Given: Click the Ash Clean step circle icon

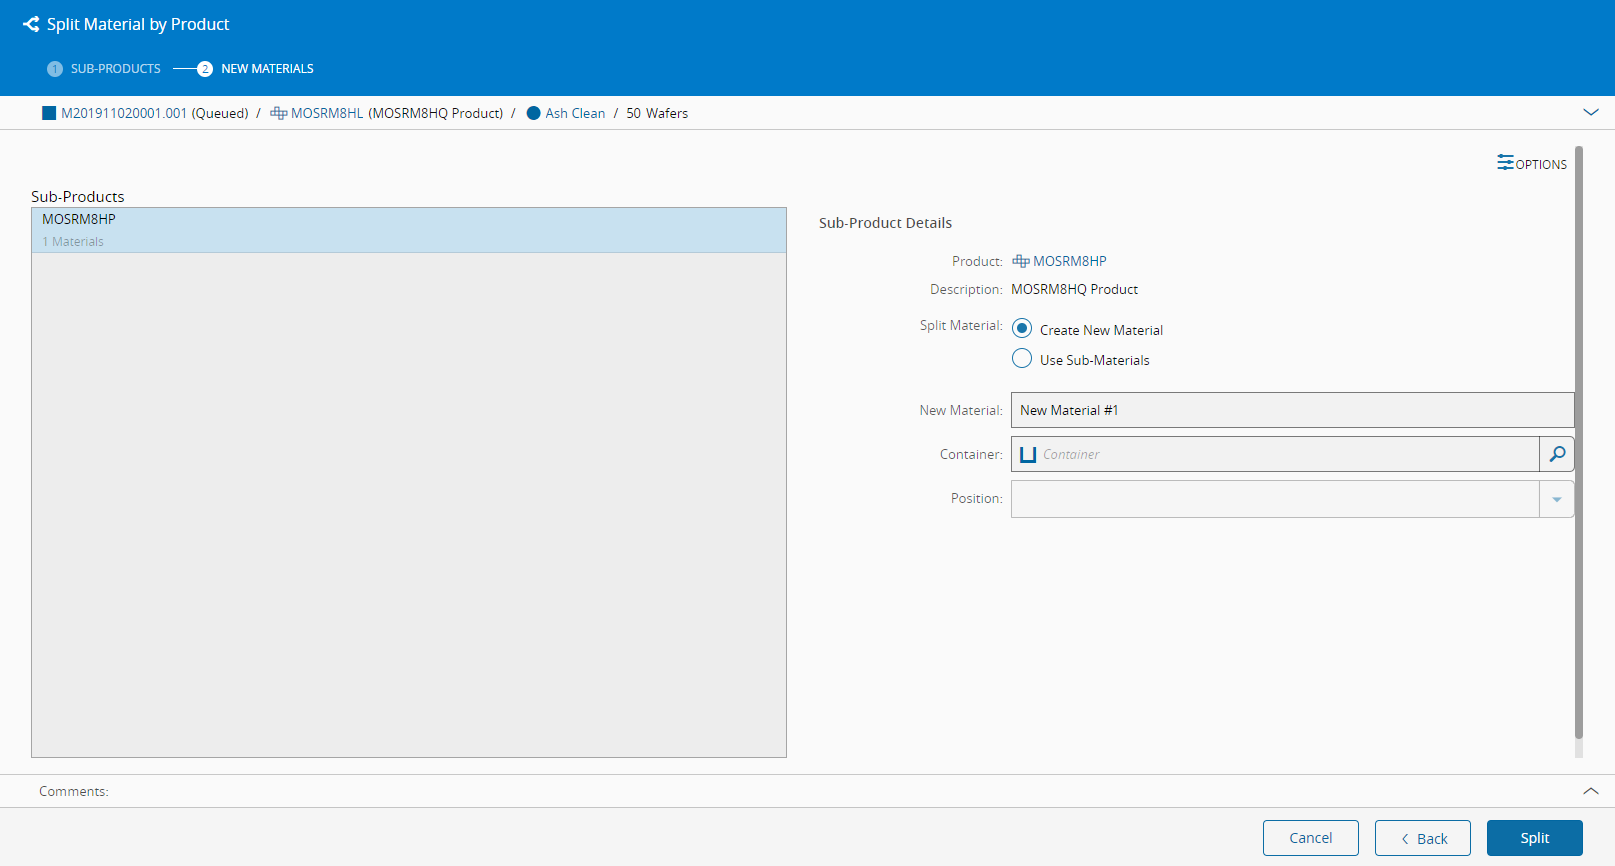Looking at the screenshot, I should coord(534,113).
